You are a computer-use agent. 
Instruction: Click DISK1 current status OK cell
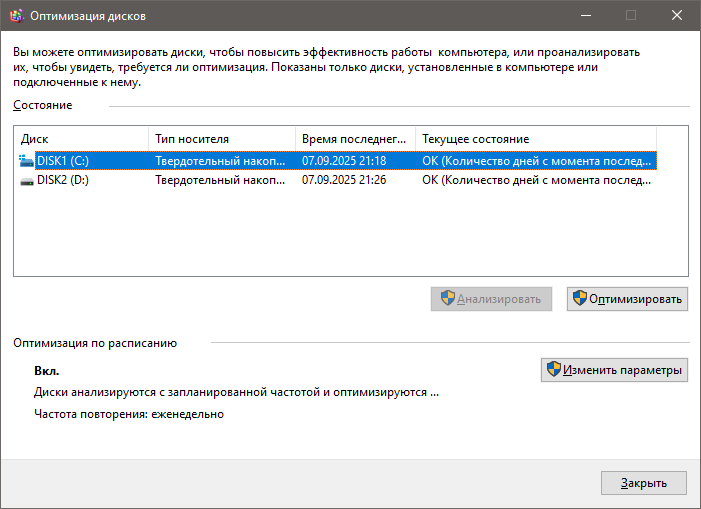click(x=537, y=160)
